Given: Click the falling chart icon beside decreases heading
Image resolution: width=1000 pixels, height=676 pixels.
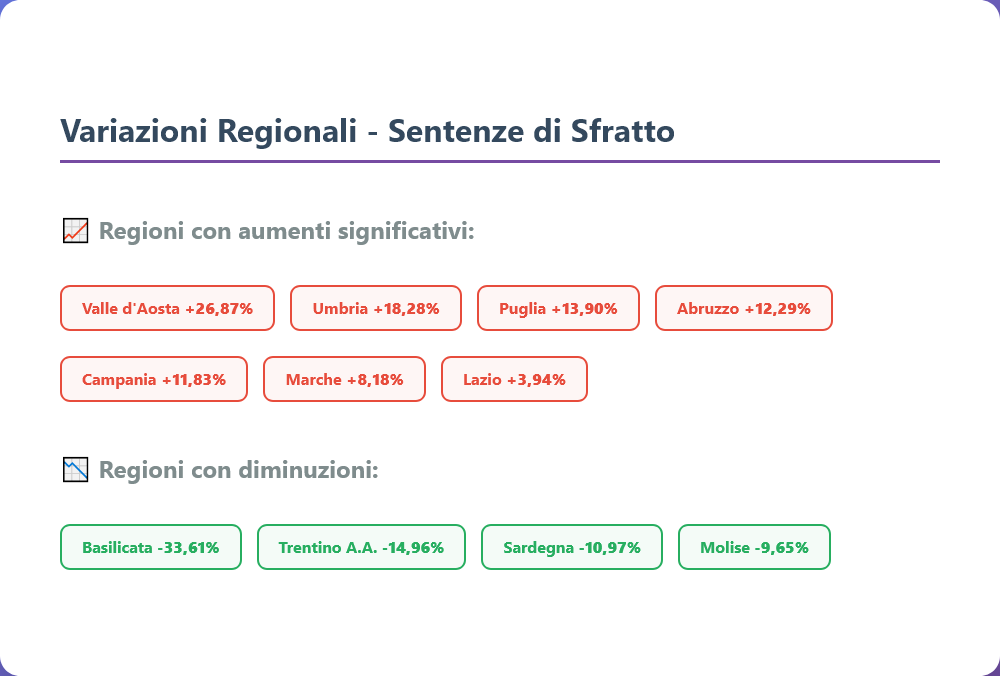Looking at the screenshot, I should (x=75, y=469).
